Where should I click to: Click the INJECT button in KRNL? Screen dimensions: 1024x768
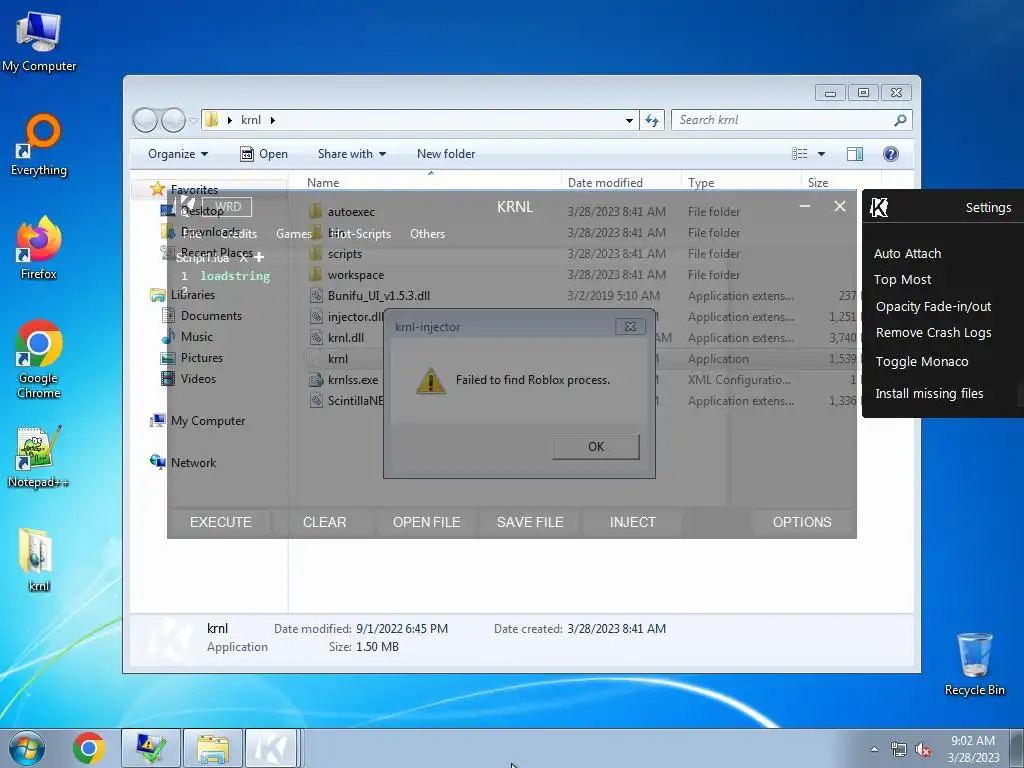632,522
